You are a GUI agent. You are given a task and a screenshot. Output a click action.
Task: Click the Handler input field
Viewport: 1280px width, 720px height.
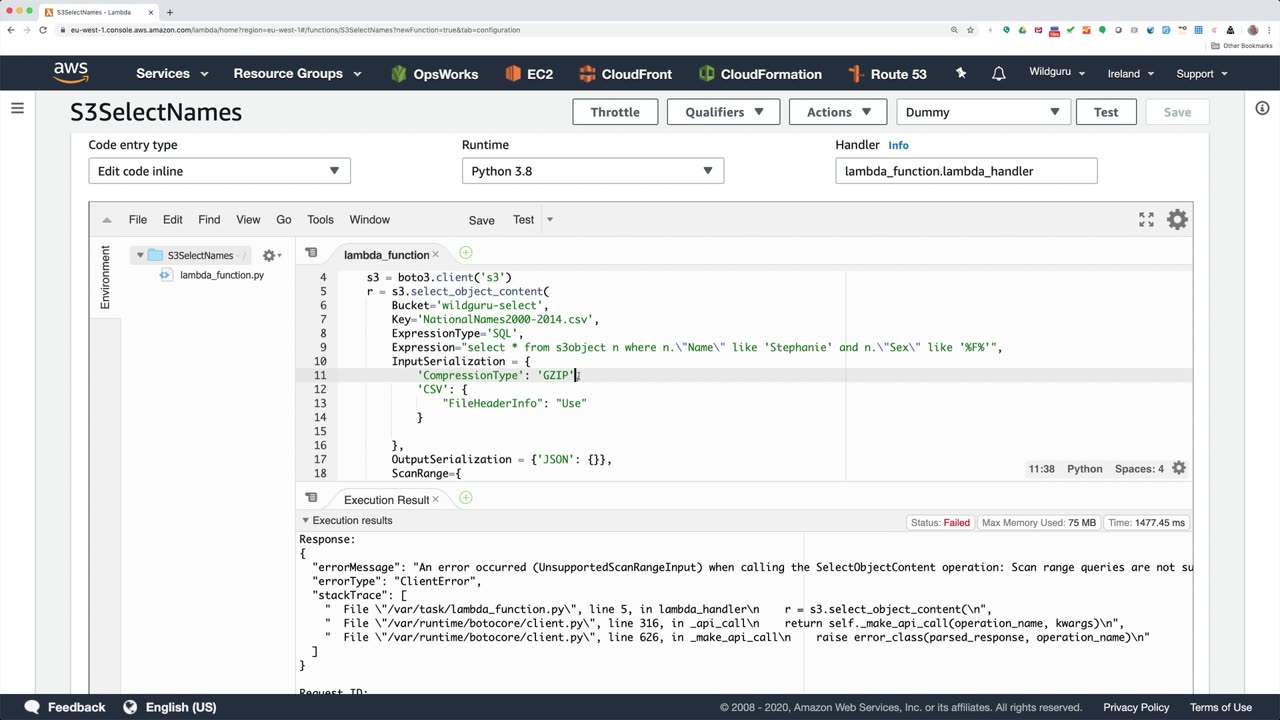tap(965, 171)
